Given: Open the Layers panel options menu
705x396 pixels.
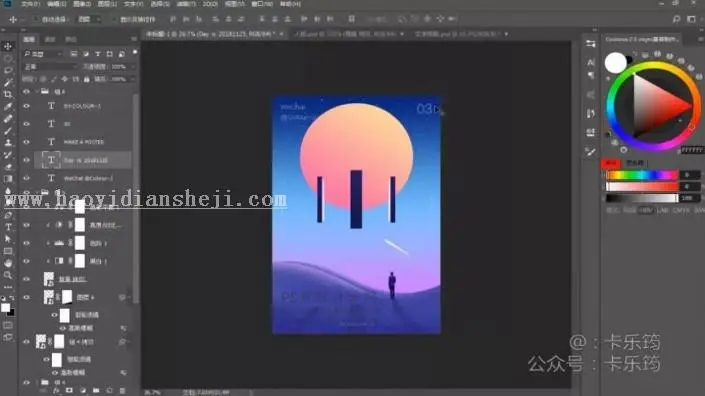Looking at the screenshot, I should click(x=134, y=40).
